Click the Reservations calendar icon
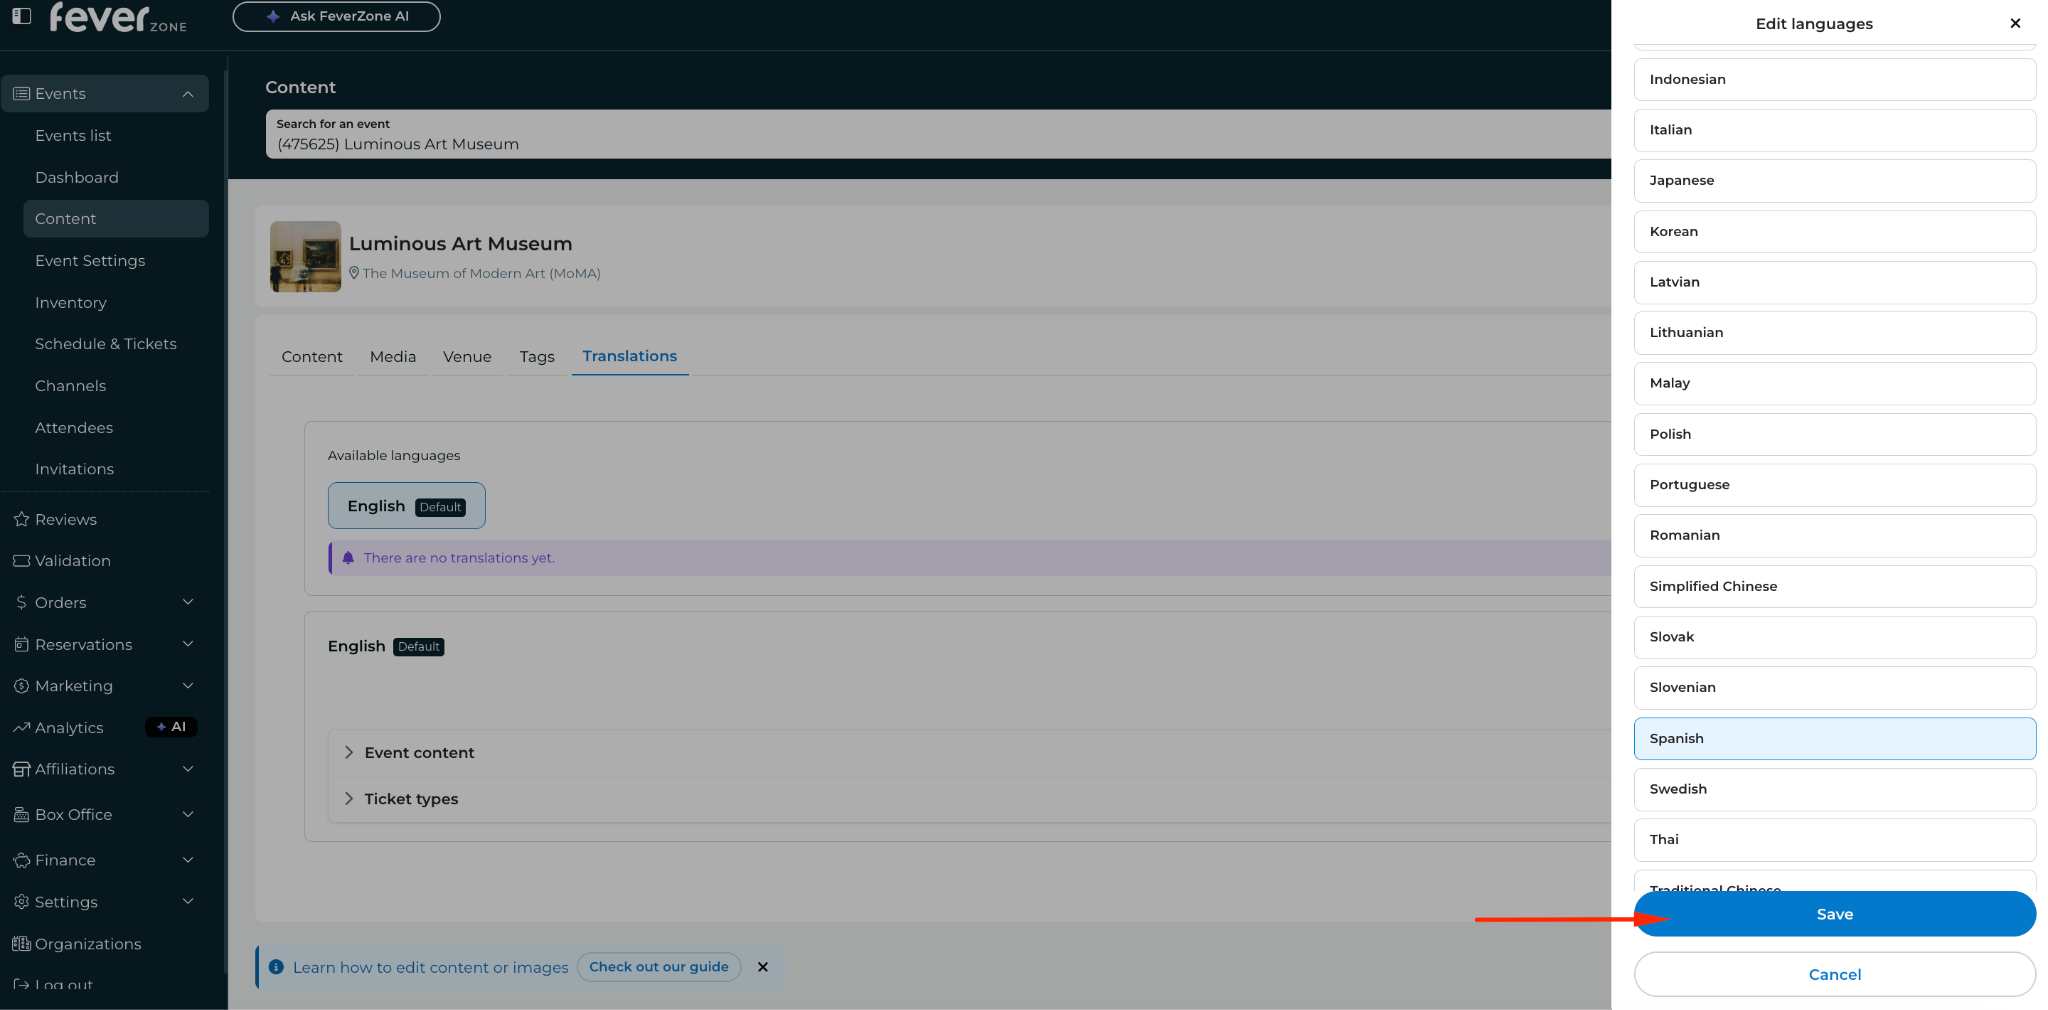Image resolution: width=2048 pixels, height=1010 pixels. click(x=21, y=645)
